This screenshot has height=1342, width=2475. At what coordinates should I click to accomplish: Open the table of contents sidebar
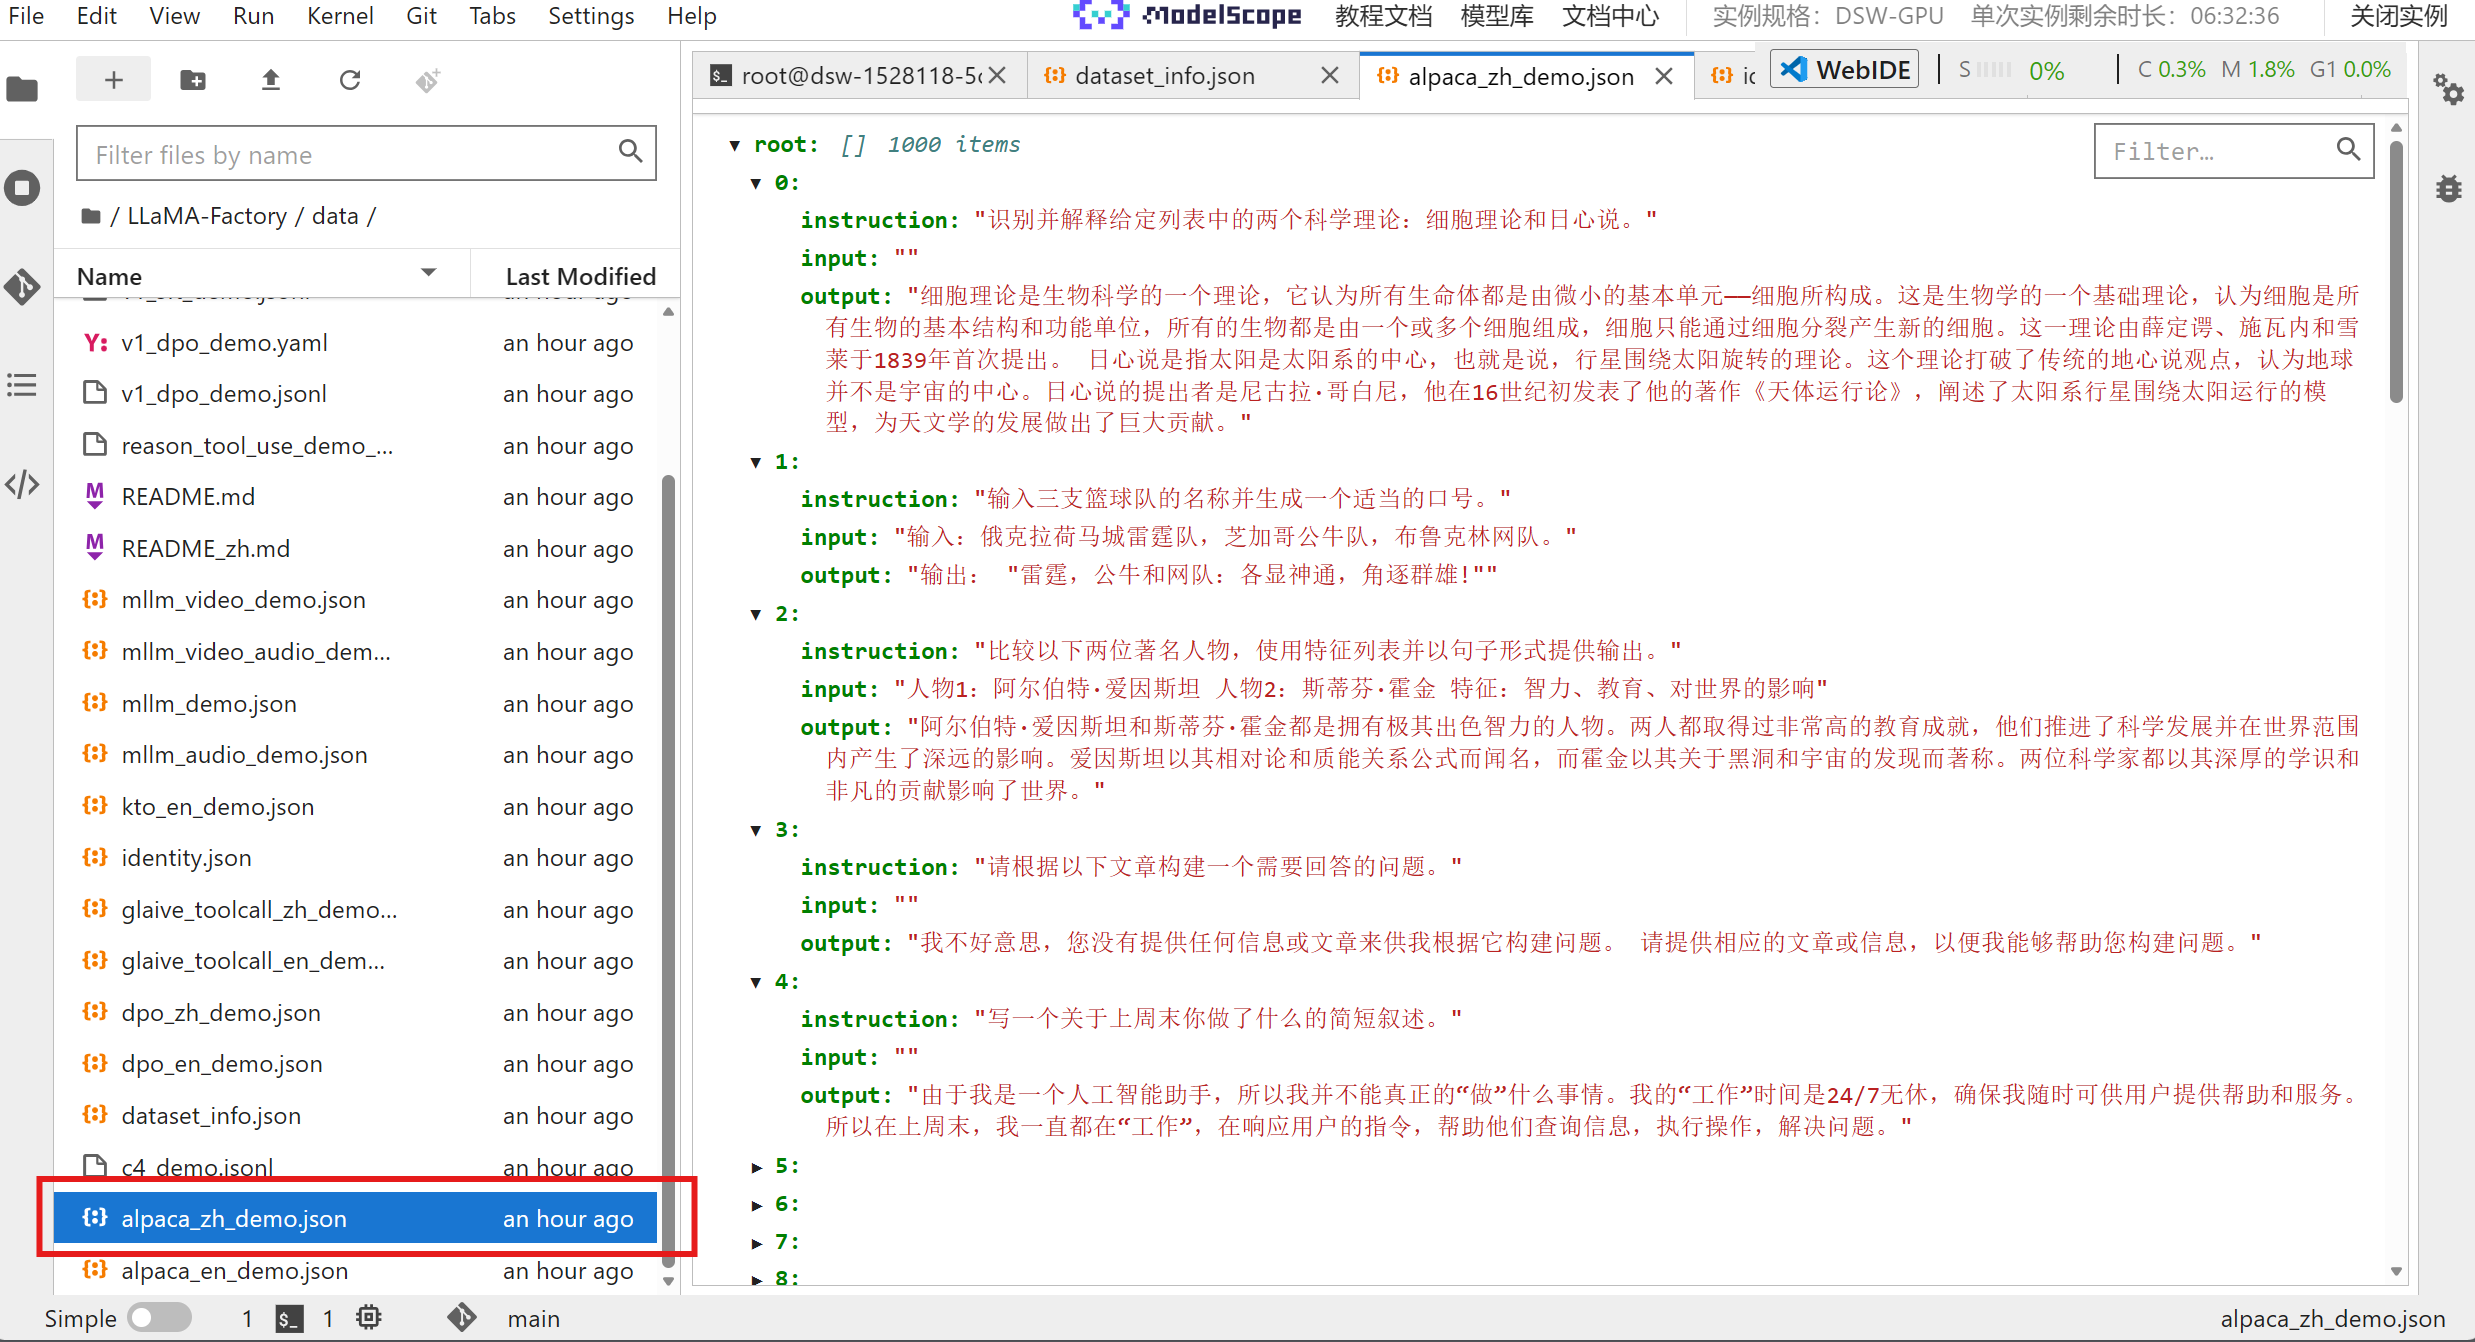(x=22, y=385)
